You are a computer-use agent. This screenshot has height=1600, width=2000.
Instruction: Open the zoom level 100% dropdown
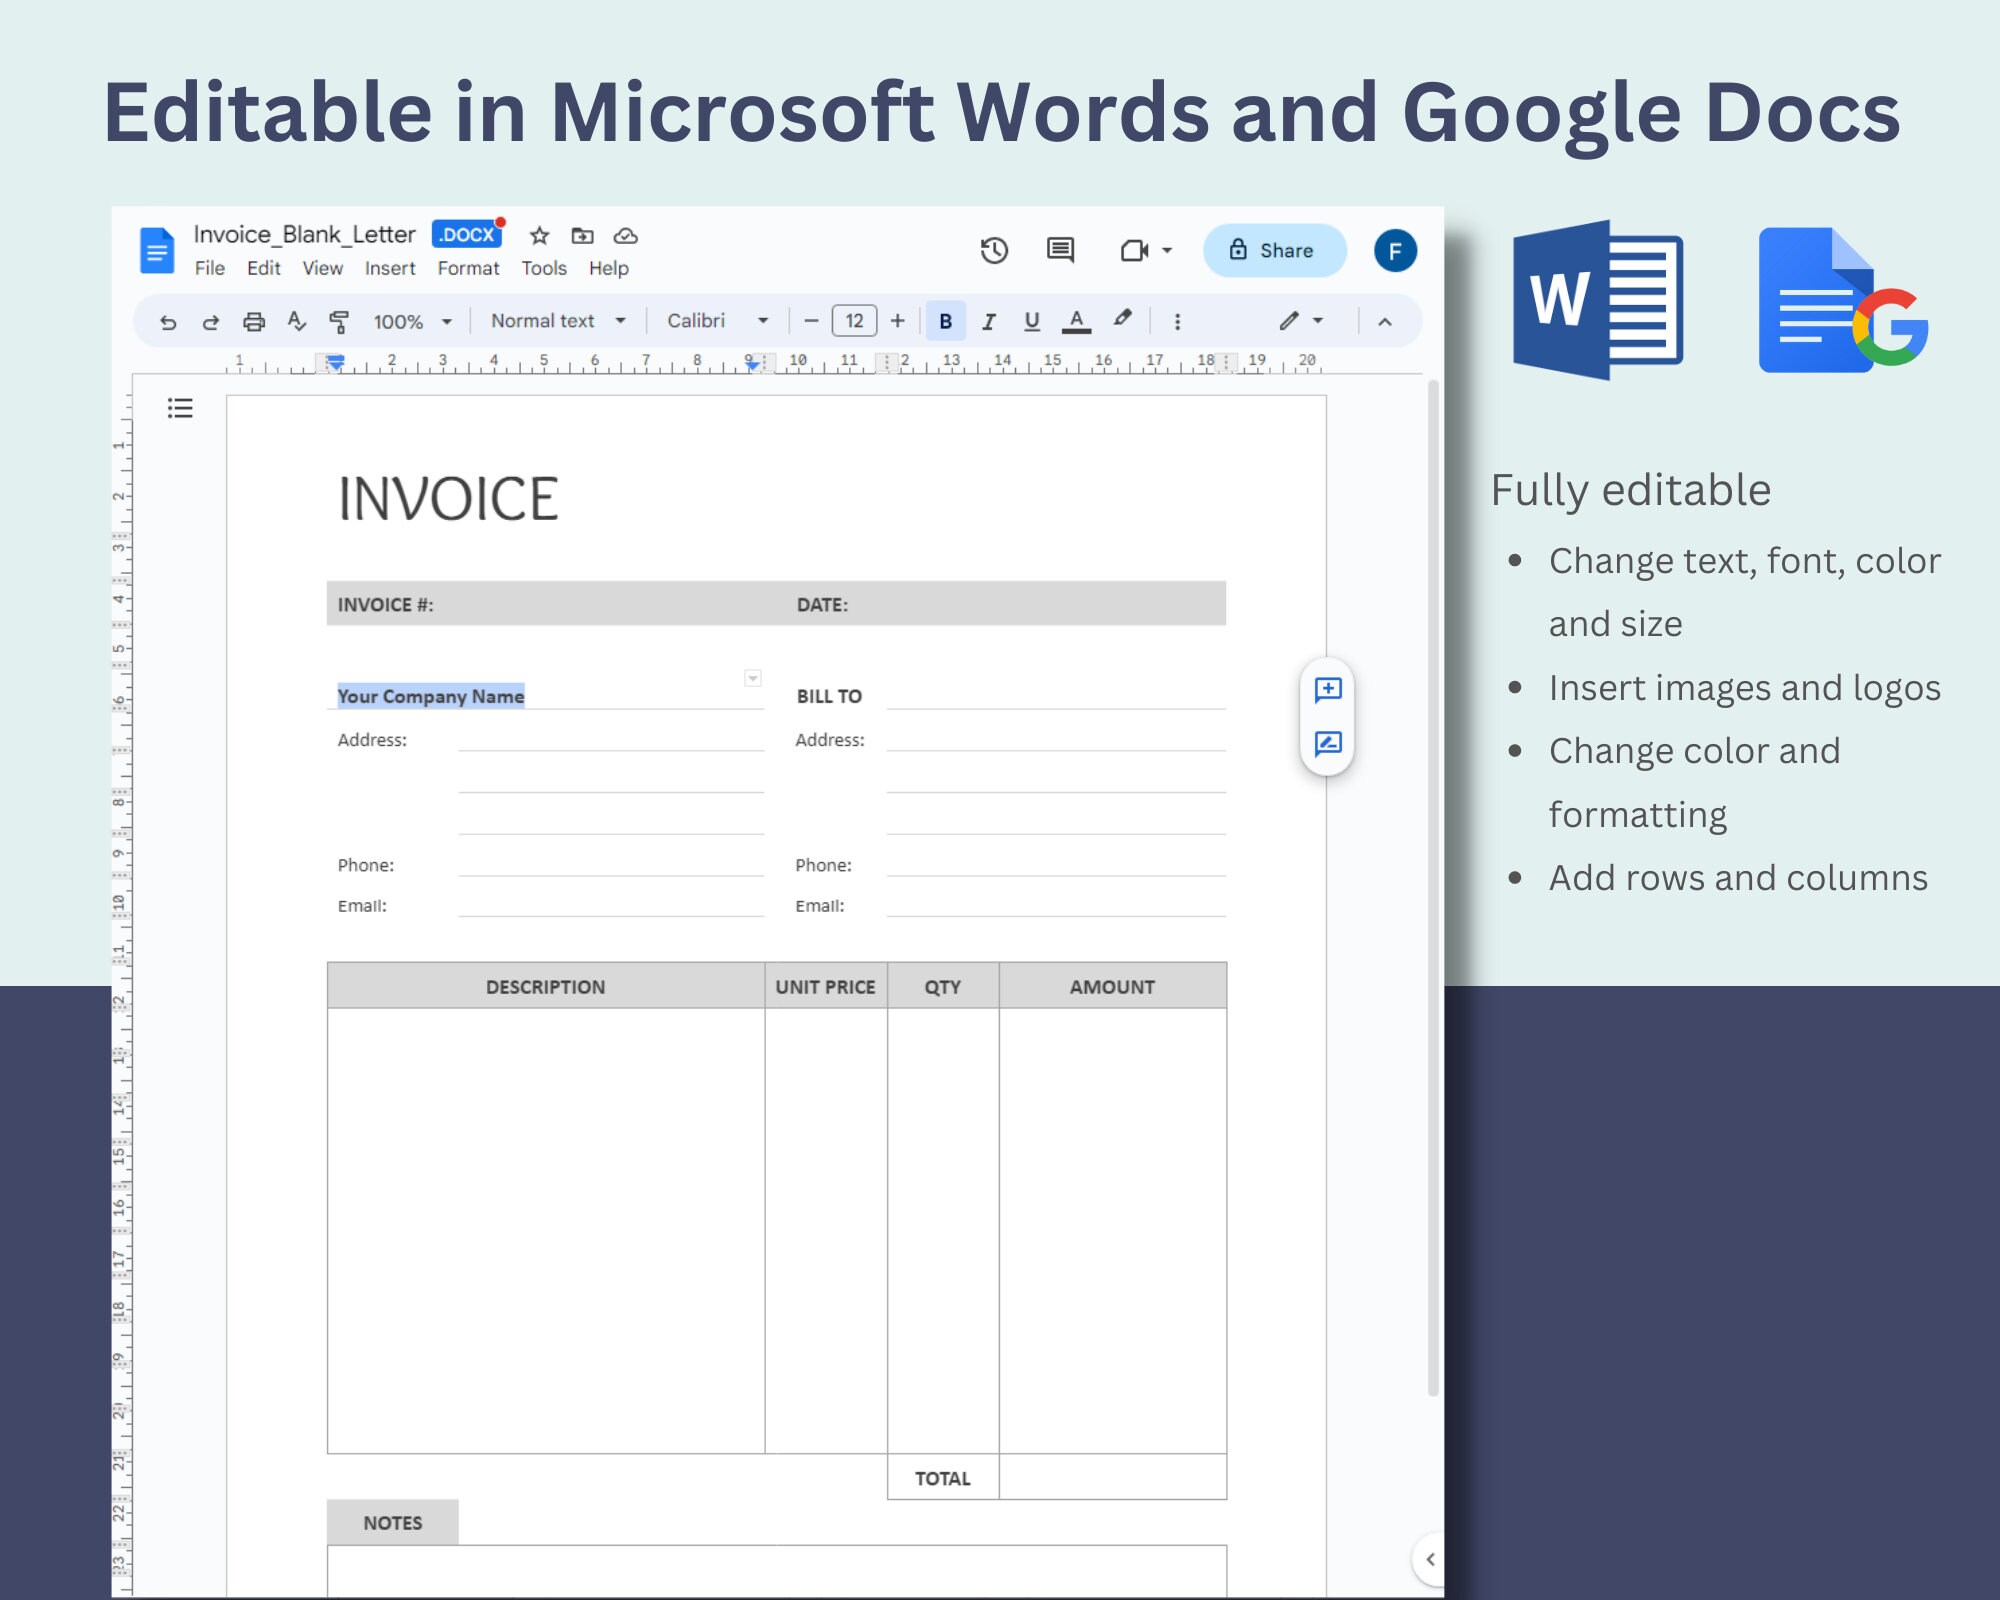coord(412,322)
